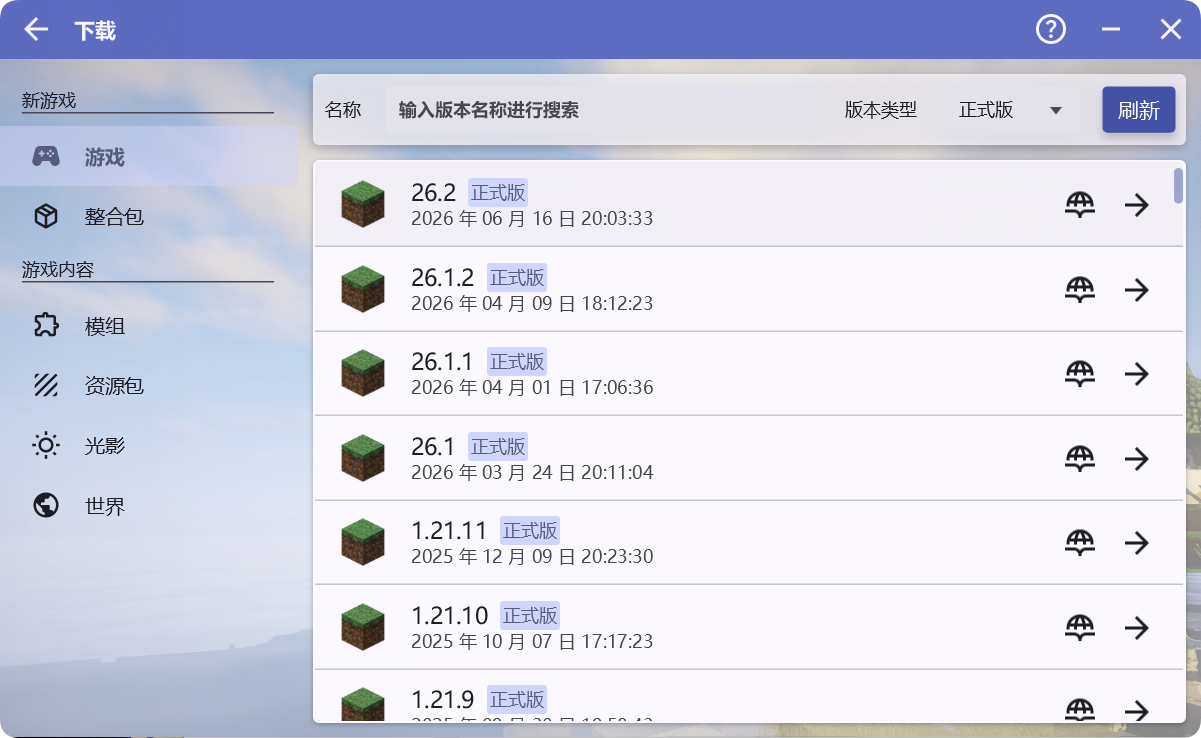Click install arrow for version 1.21.10
1201x738 pixels.
[x=1136, y=628]
